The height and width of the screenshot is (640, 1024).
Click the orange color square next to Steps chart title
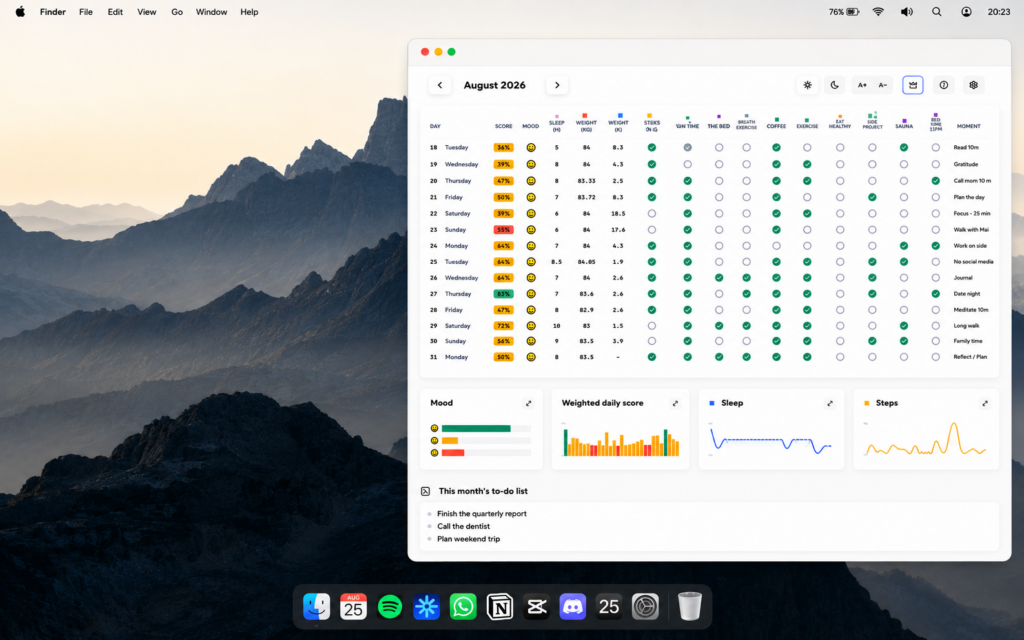[x=867, y=404]
